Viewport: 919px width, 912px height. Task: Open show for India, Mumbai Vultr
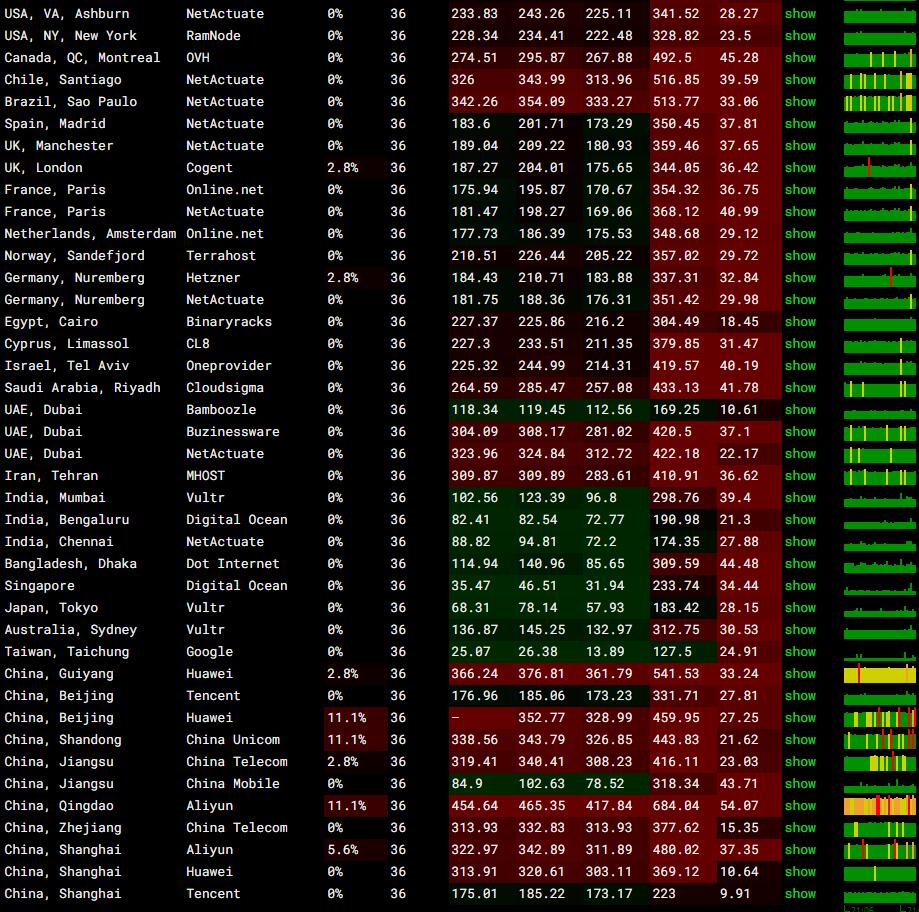[x=800, y=498]
